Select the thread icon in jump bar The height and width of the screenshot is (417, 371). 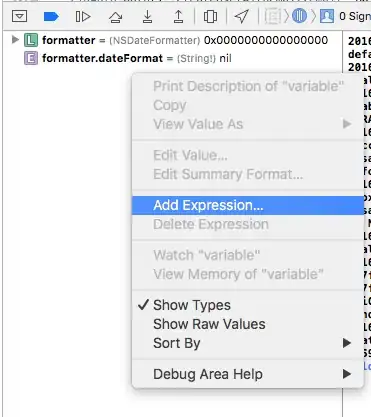click(299, 16)
